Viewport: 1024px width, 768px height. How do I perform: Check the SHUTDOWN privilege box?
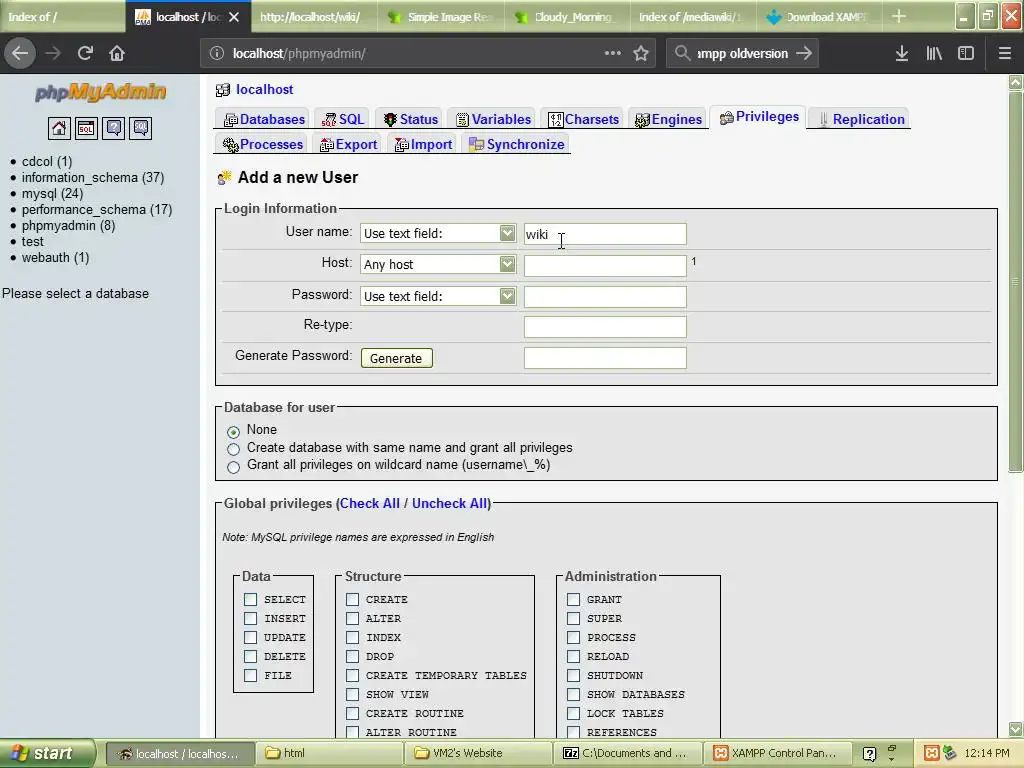tap(573, 675)
